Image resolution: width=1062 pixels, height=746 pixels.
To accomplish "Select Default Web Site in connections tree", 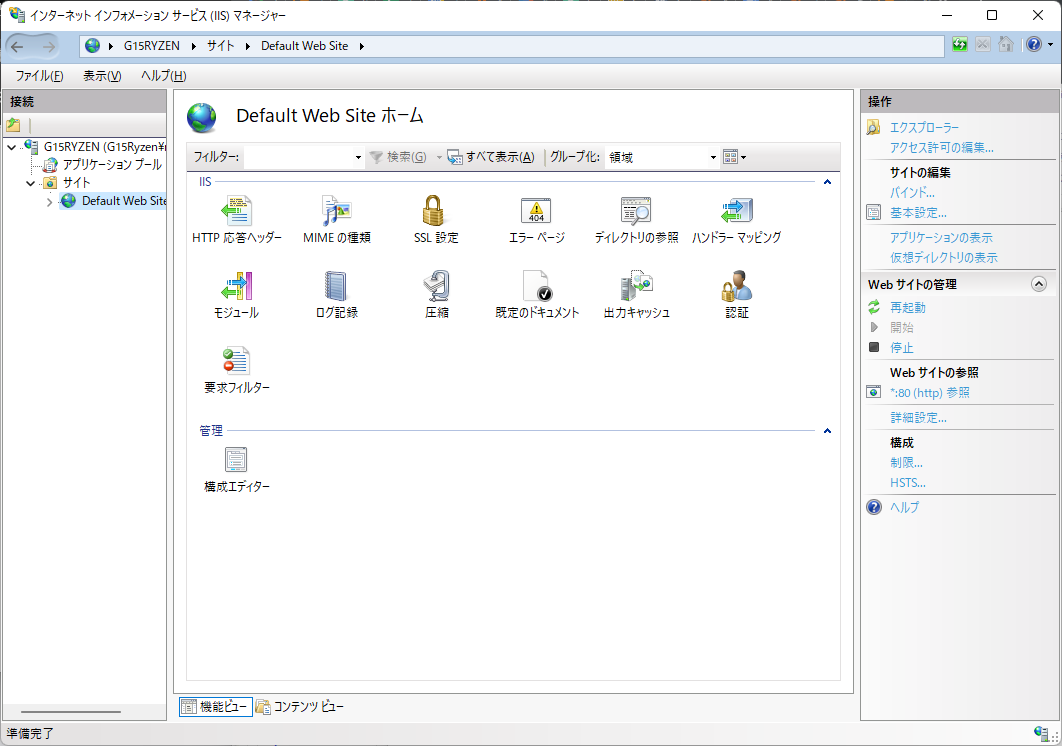I will (x=123, y=201).
